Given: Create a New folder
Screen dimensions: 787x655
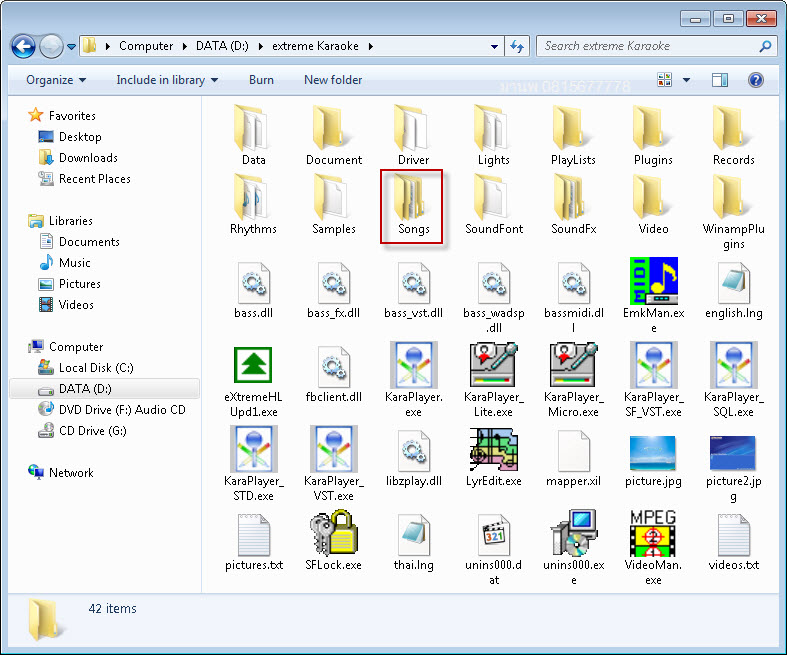Looking at the screenshot, I should tap(333, 80).
